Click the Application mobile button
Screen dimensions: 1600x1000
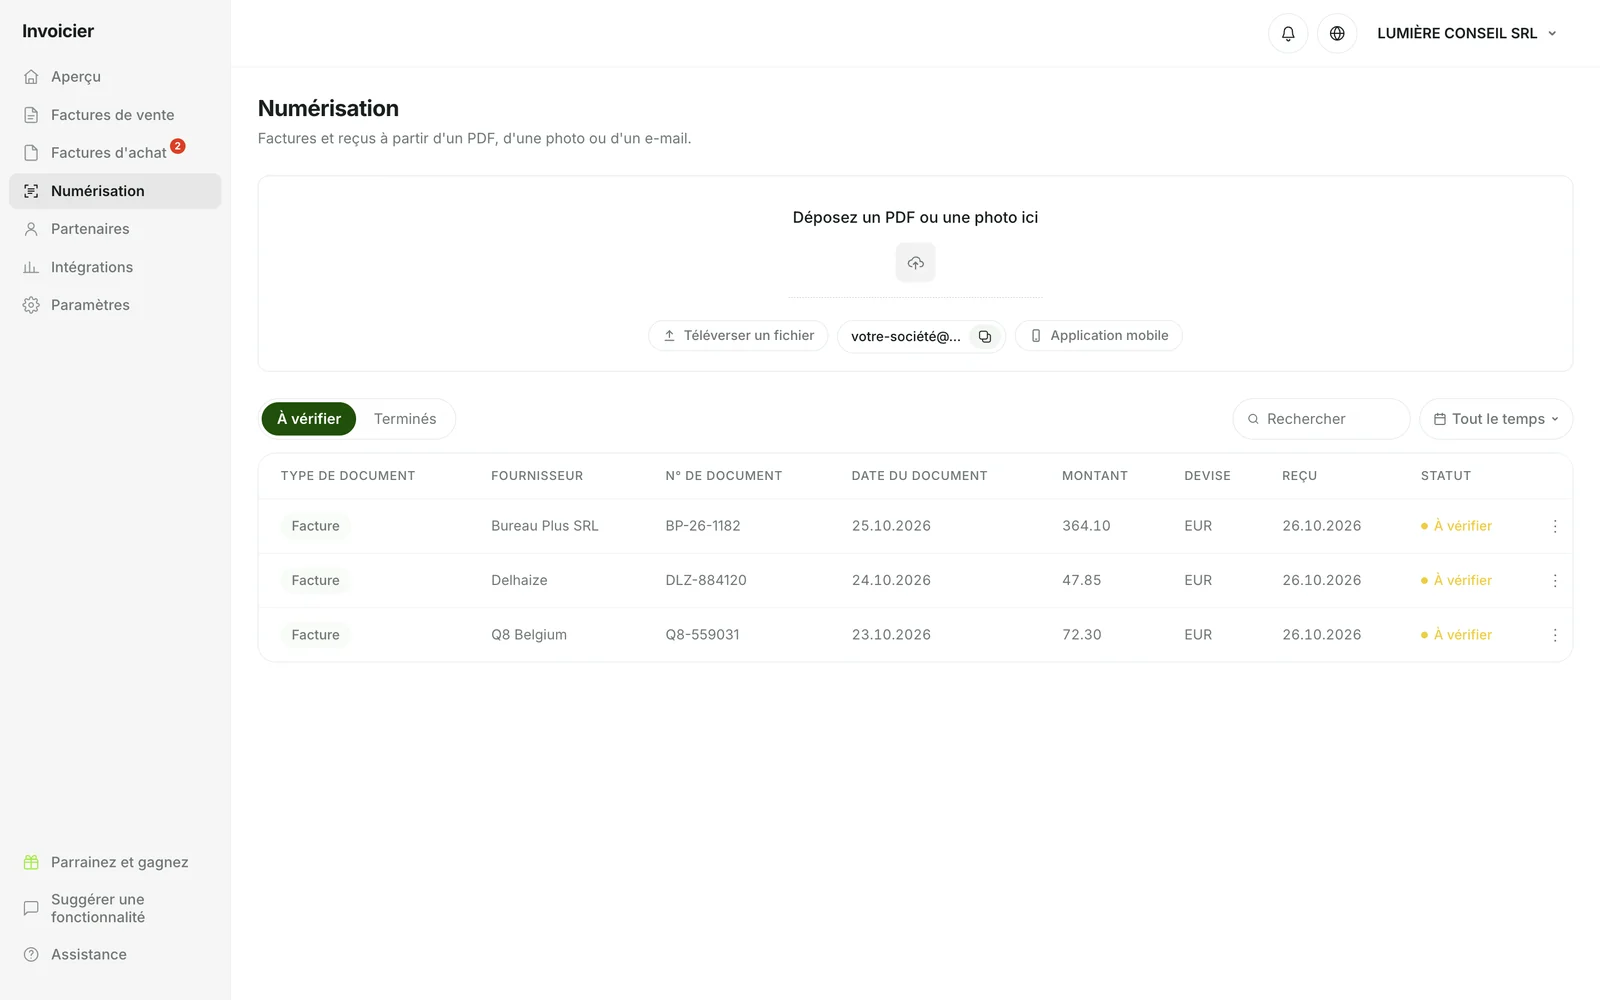(x=1099, y=336)
